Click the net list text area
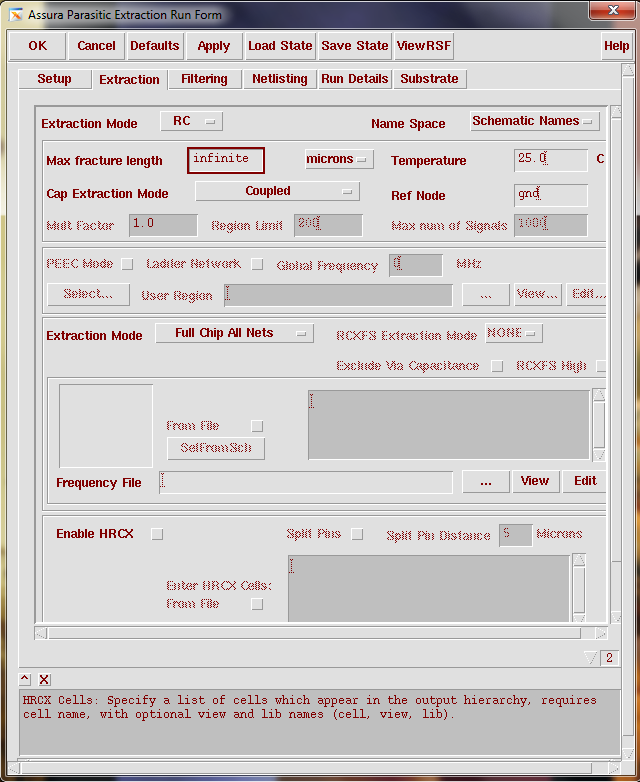The height and width of the screenshot is (782, 640). [x=449, y=425]
